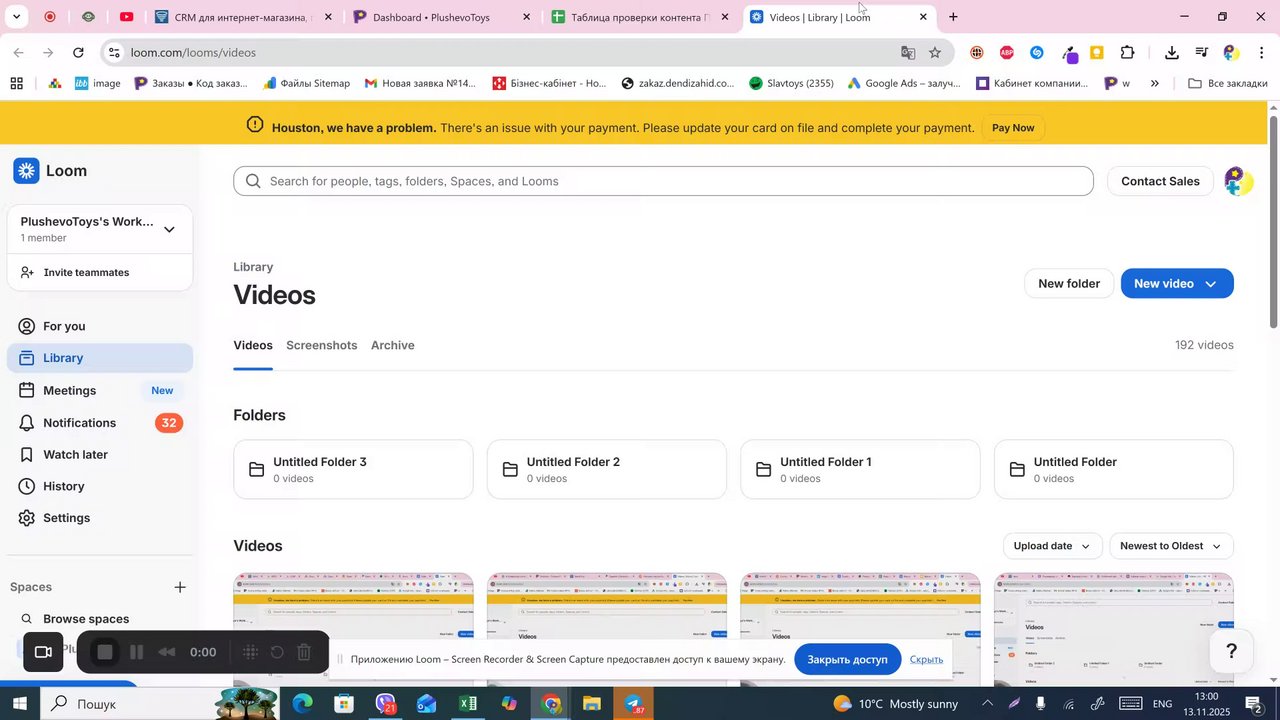Open Library in the sidebar
1280x720 pixels.
100,358
